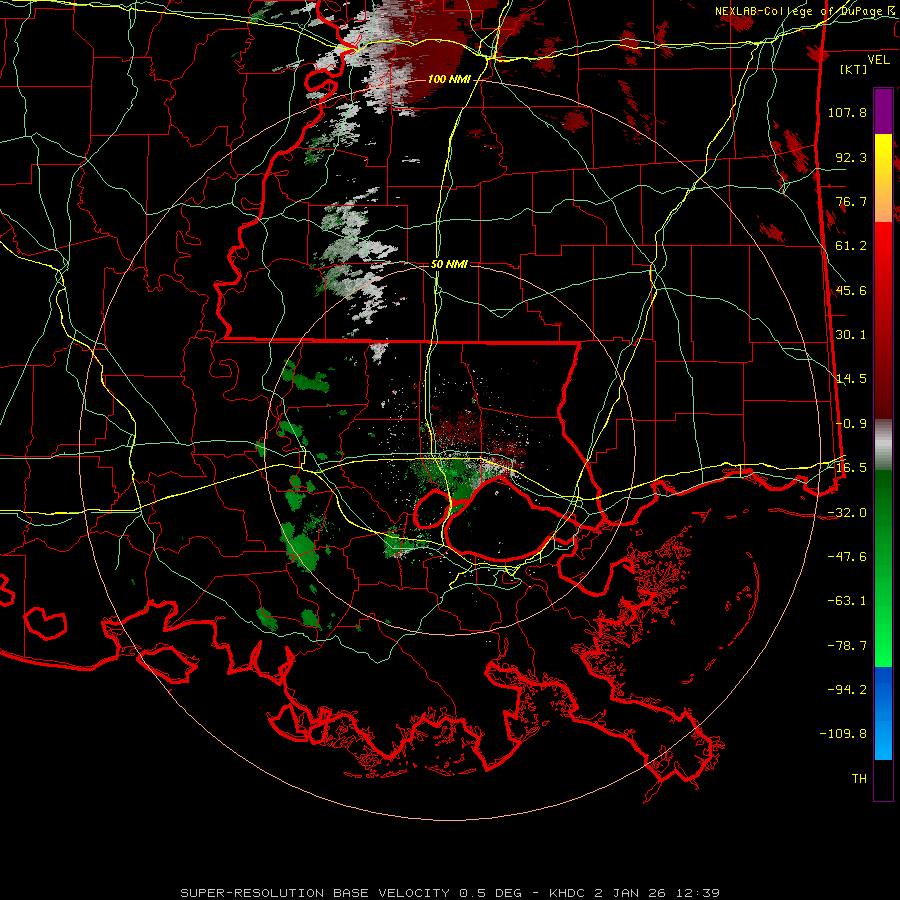Click the -109.8 velocity scale value
Screen dimensions: 900x900
843,734
